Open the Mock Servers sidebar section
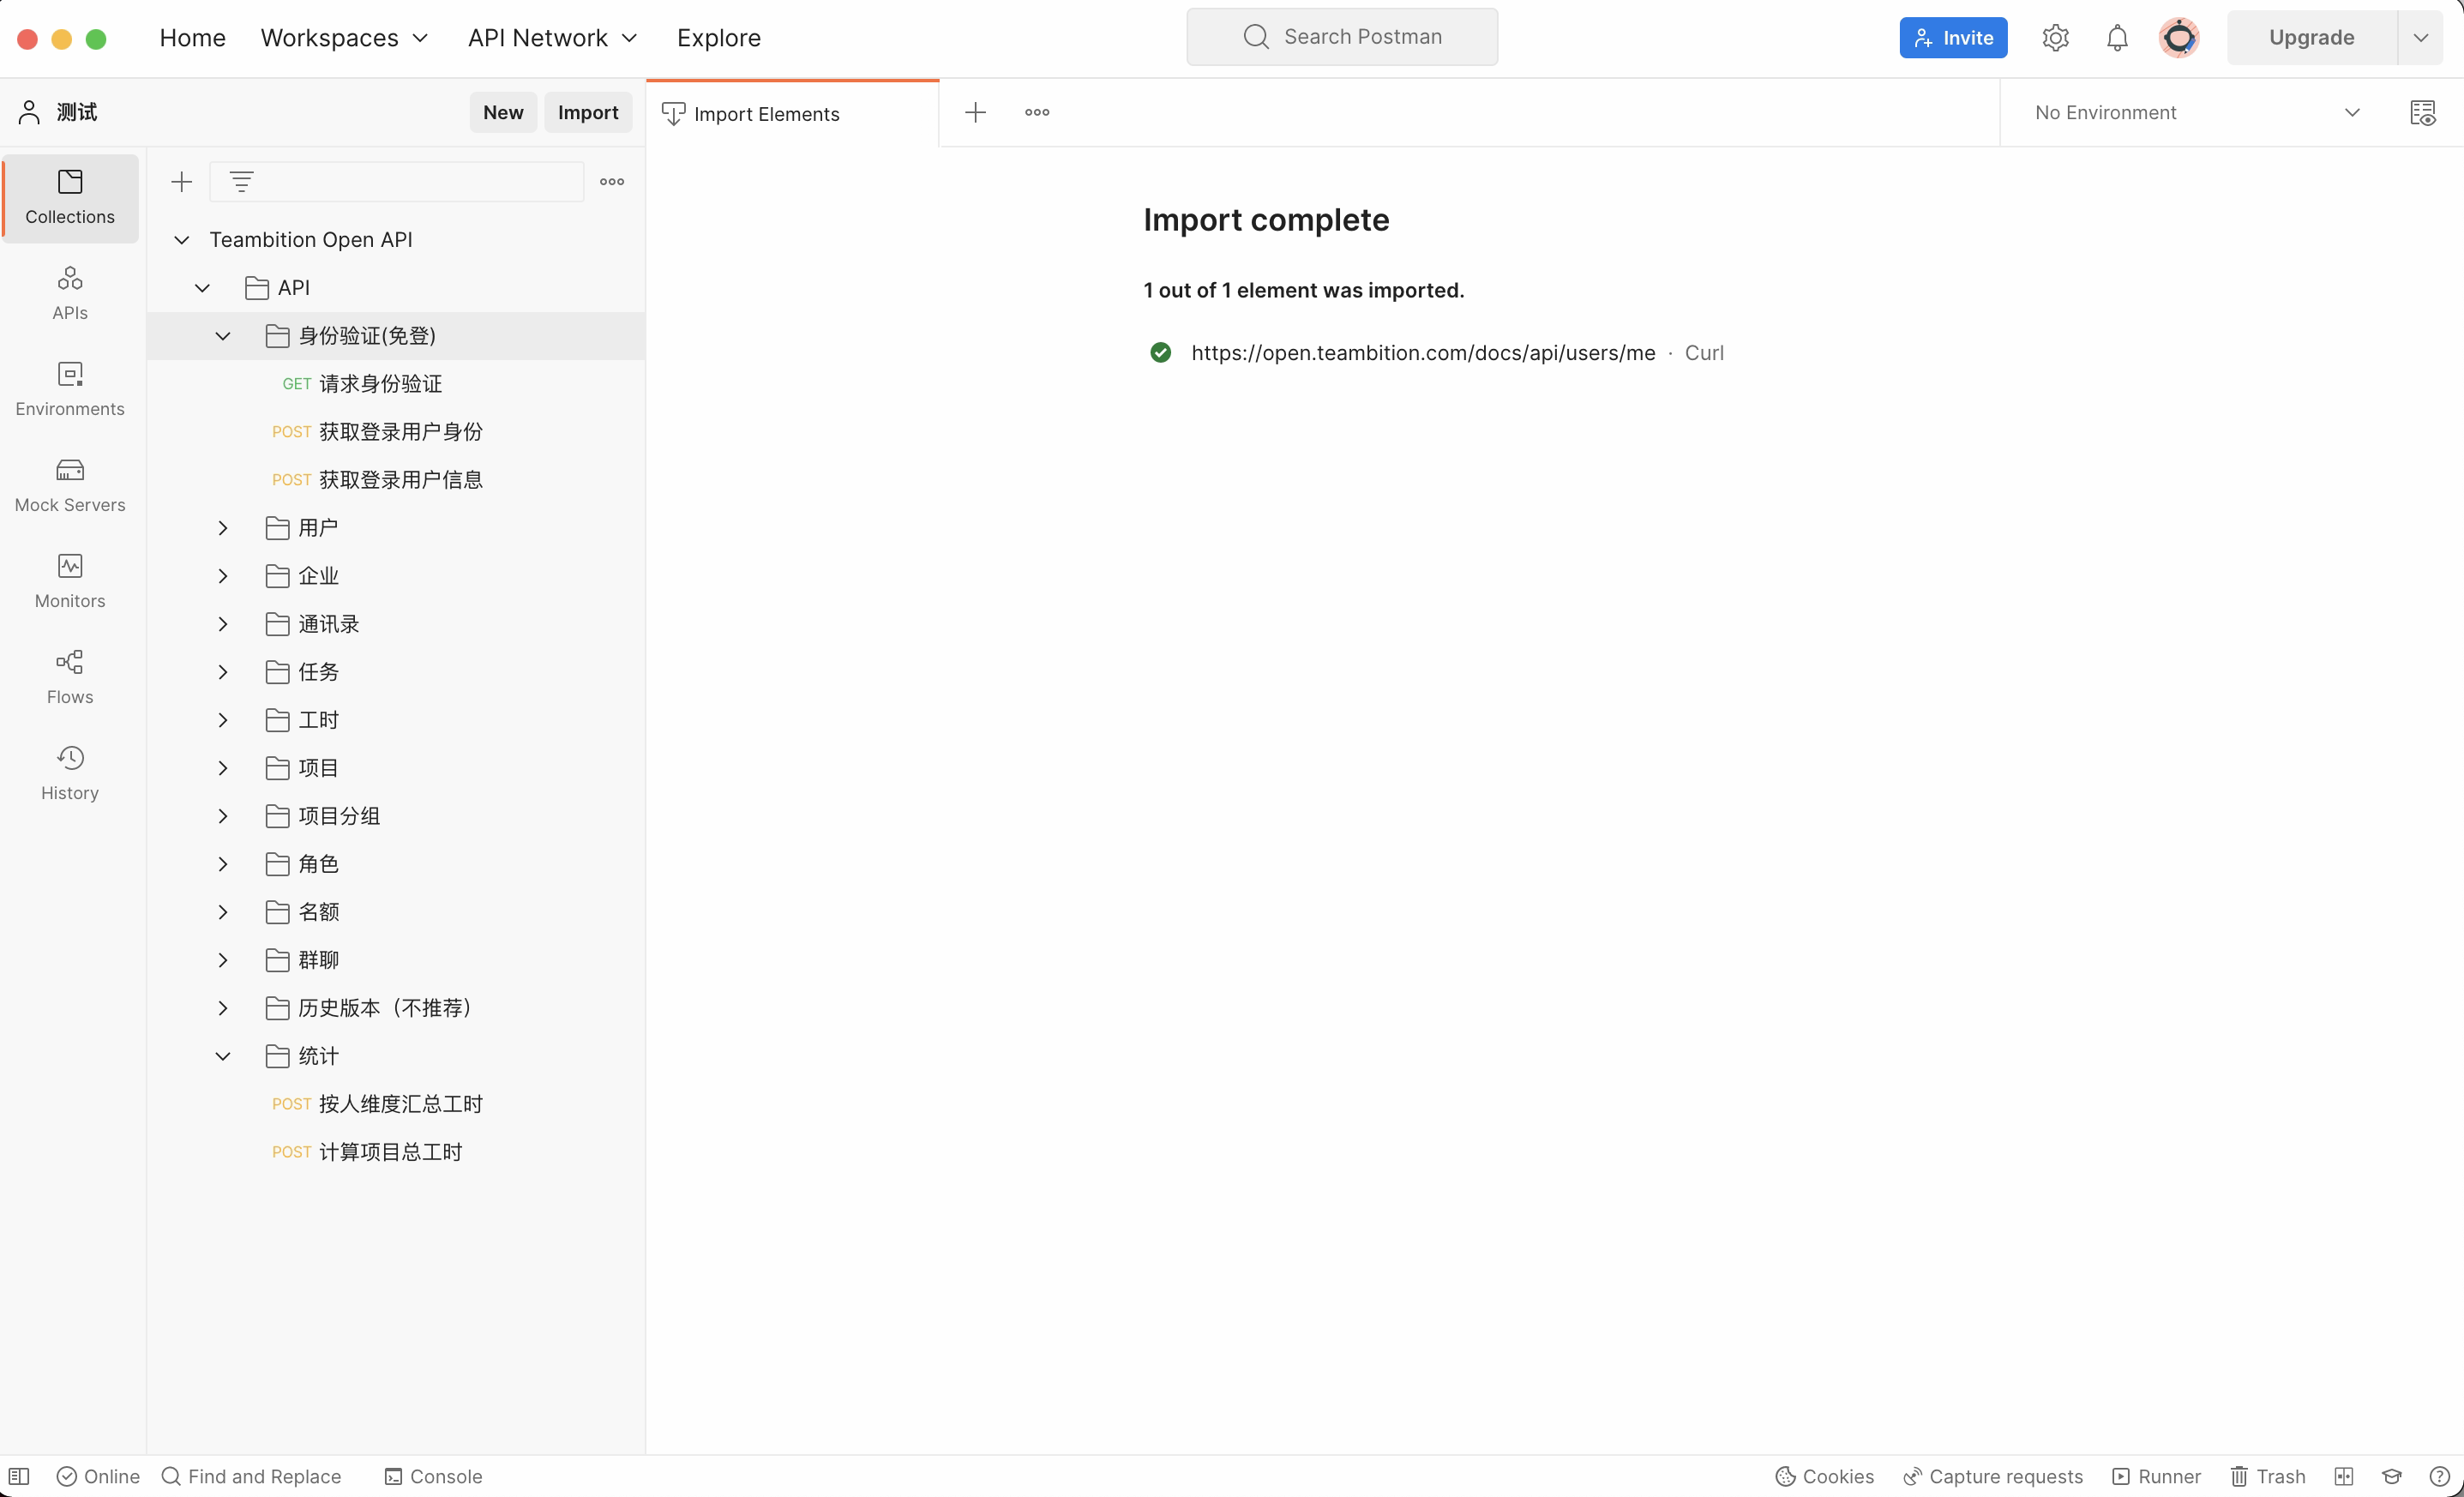2464x1497 pixels. pyautogui.click(x=69, y=485)
